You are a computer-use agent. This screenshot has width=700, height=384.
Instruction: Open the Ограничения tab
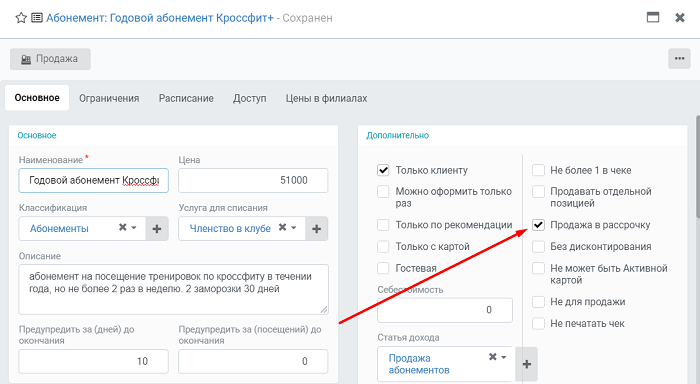[x=109, y=98]
